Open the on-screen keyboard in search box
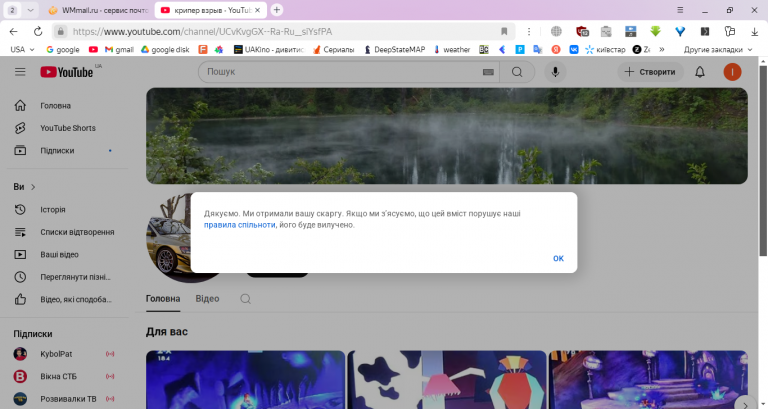 (488, 72)
